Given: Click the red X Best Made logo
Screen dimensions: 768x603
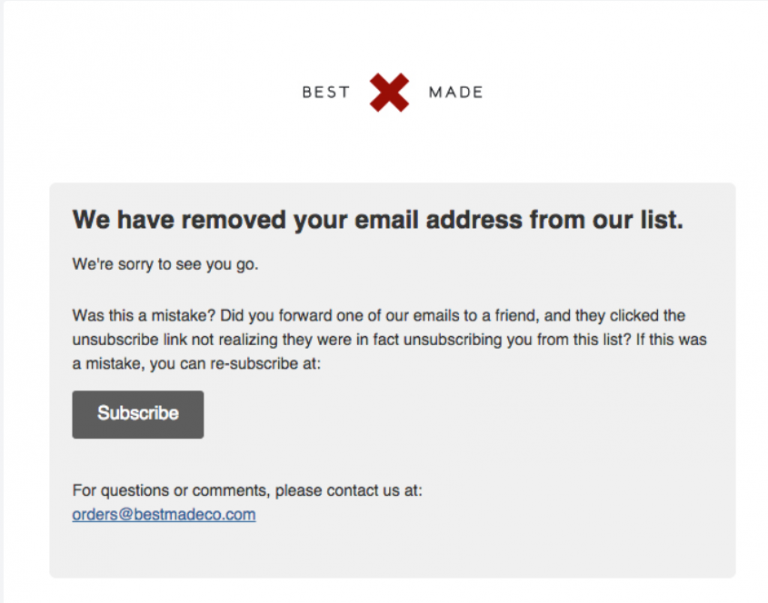Looking at the screenshot, I should coord(389,93).
